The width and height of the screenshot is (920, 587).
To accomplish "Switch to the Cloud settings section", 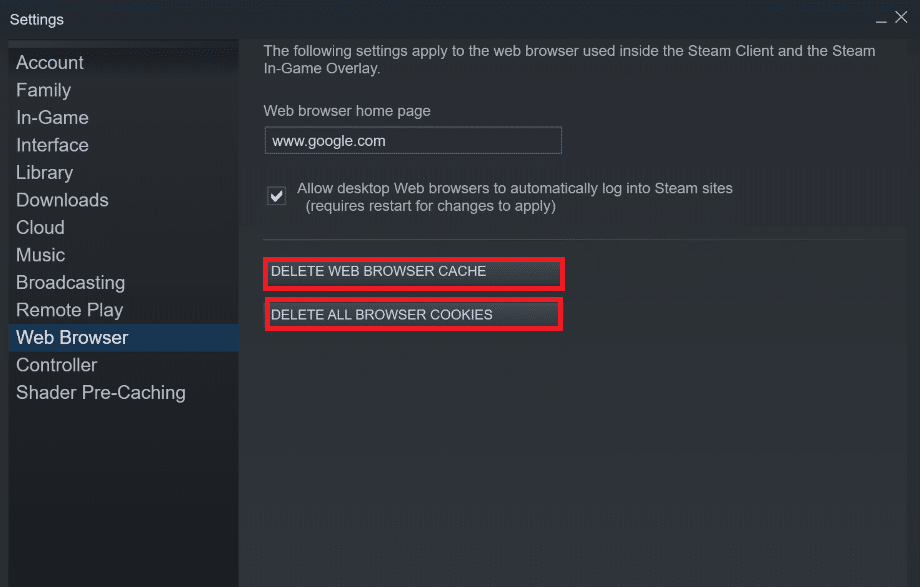I will click(x=40, y=228).
